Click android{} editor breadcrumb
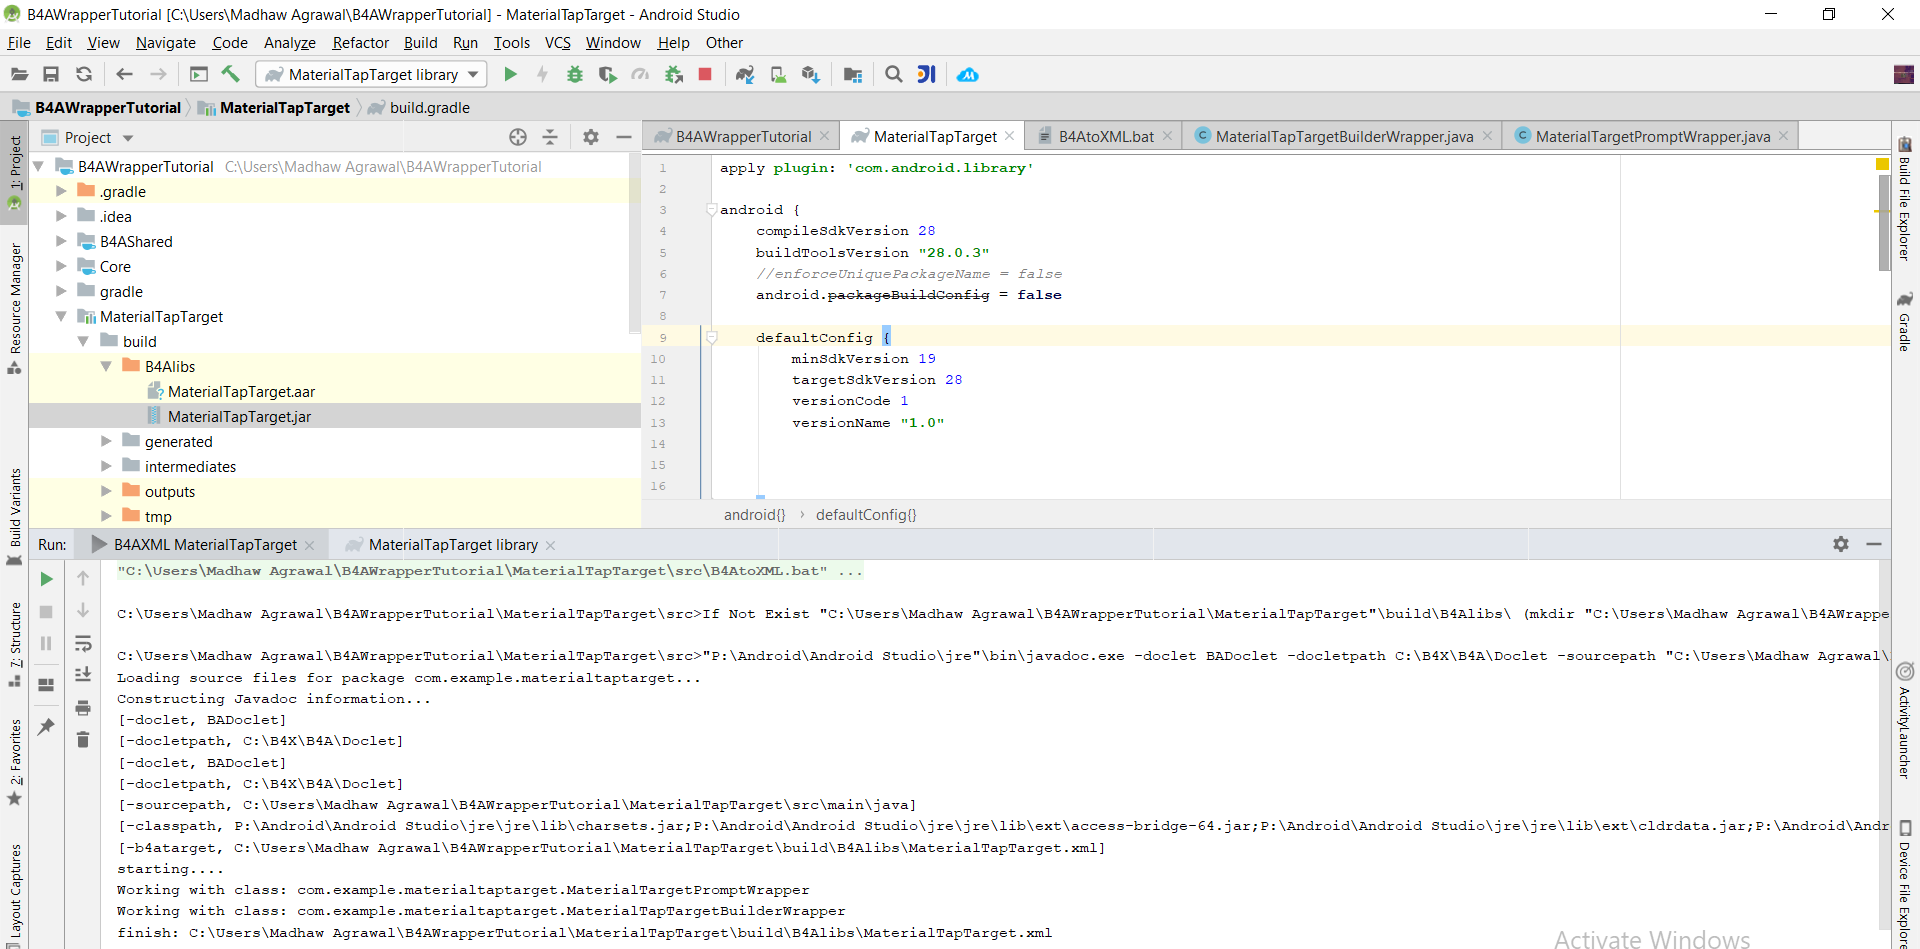Screen dimensions: 1920x949 755,515
